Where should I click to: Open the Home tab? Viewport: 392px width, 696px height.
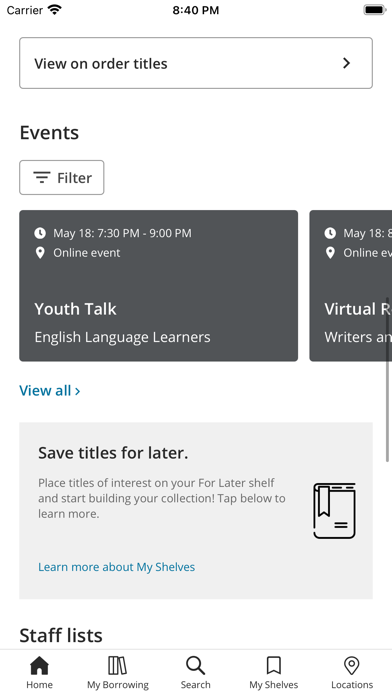40,672
